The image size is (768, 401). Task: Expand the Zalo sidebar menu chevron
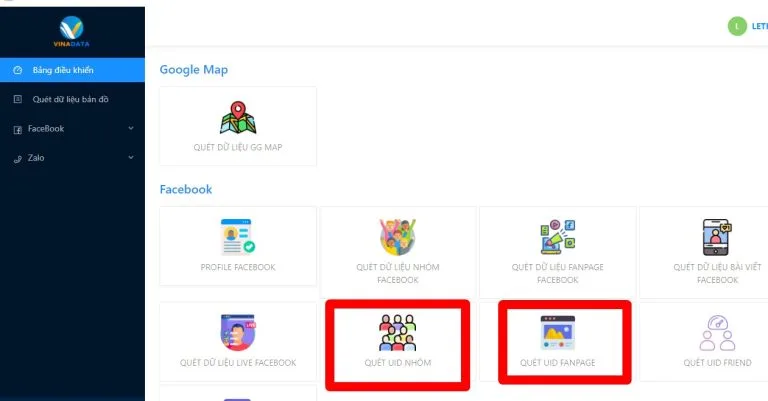pyautogui.click(x=131, y=158)
